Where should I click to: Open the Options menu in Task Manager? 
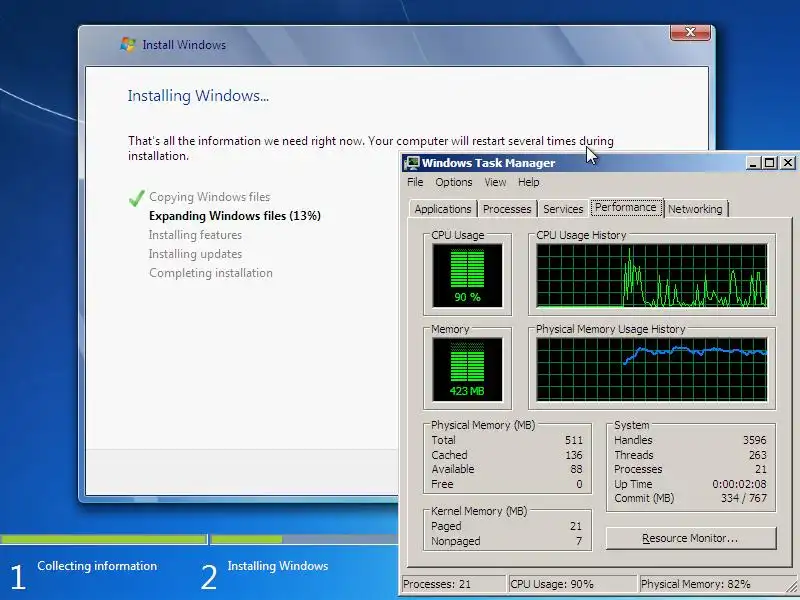click(454, 182)
